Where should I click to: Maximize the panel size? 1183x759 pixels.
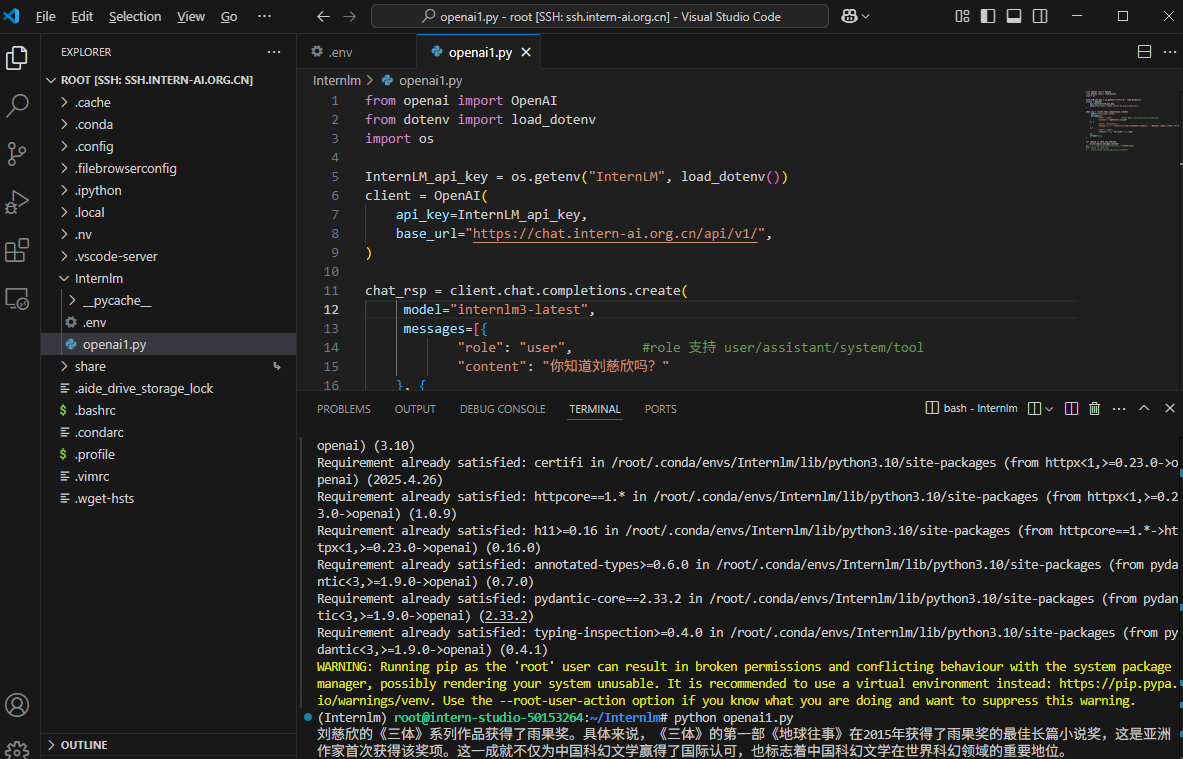click(1144, 408)
